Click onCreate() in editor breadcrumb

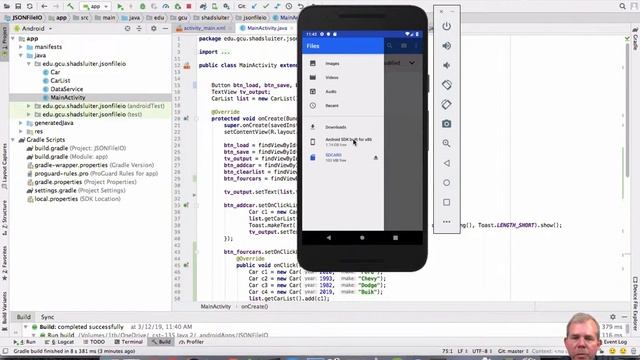254,307
